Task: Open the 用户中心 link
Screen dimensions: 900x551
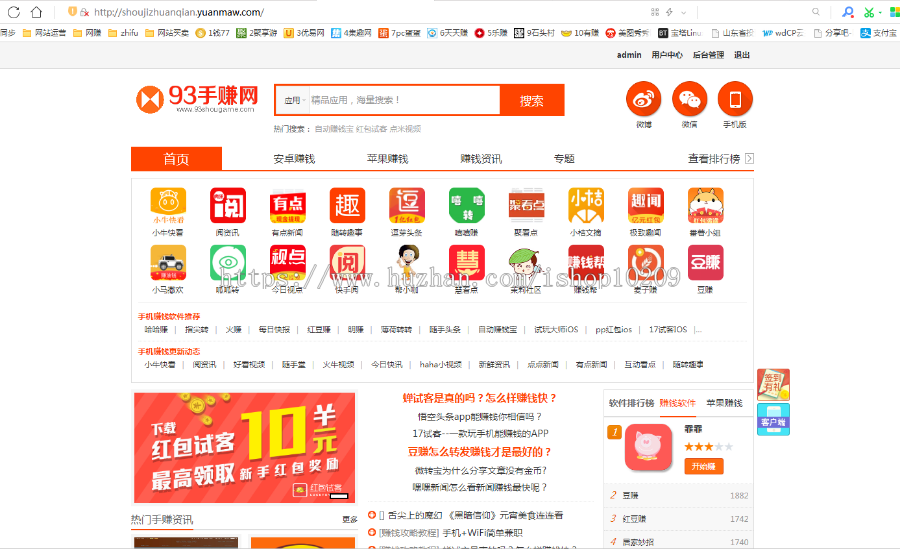Action: coord(667,55)
